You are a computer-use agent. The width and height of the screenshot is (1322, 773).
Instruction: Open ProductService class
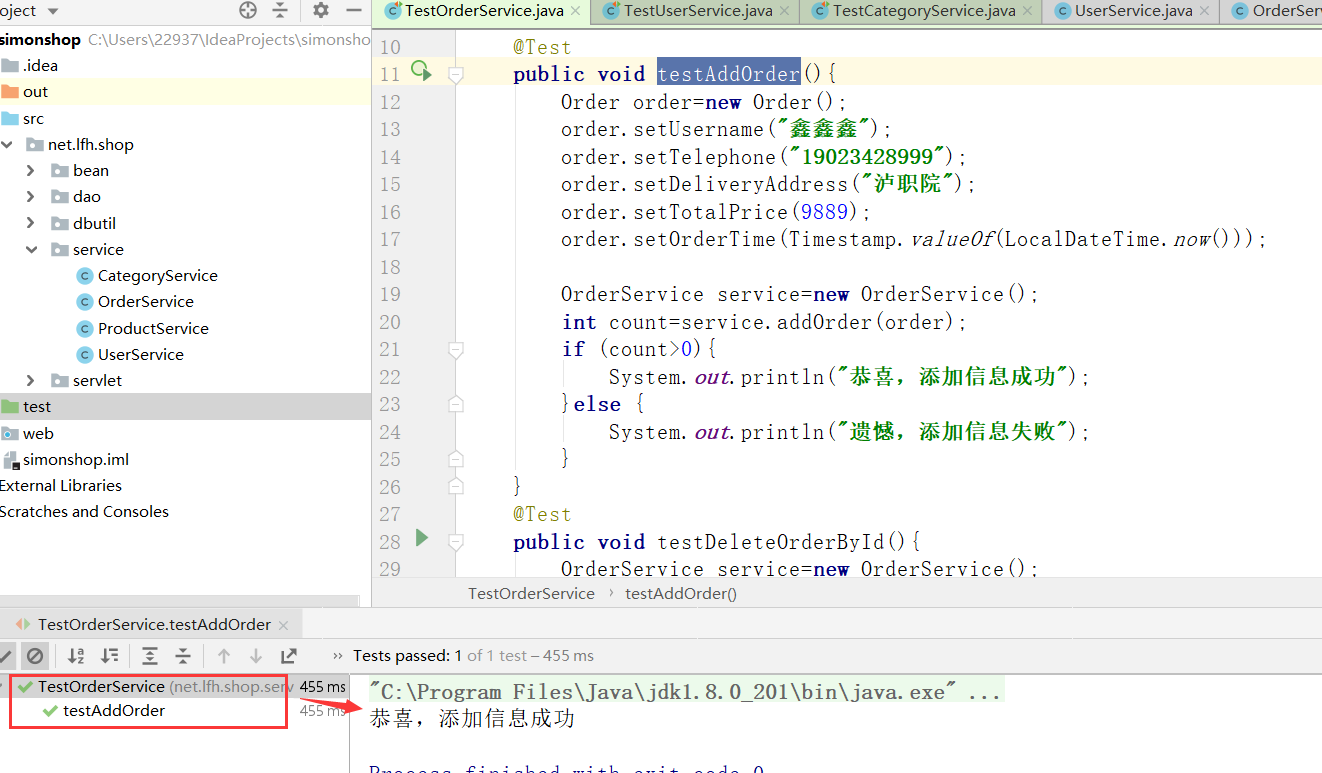(153, 329)
